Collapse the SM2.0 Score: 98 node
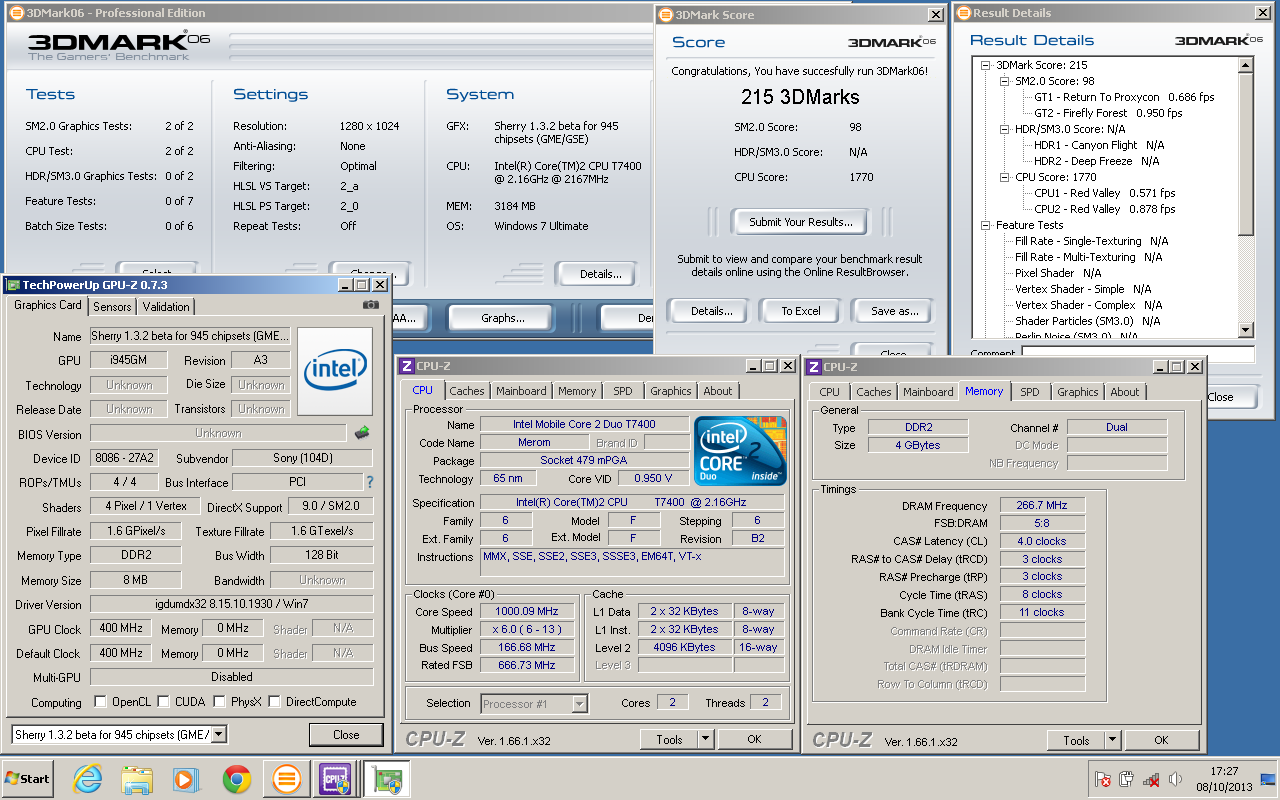The image size is (1280, 800). click(x=1004, y=81)
